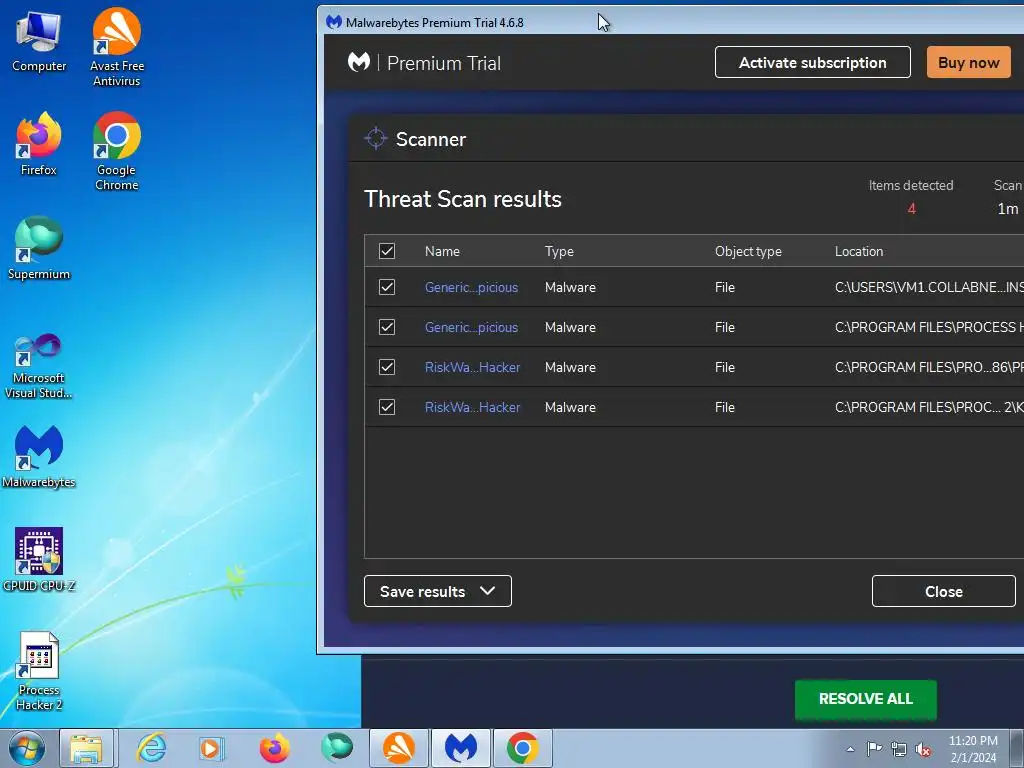This screenshot has width=1024, height=768.
Task: Show hidden system tray icons
Action: pyautogui.click(x=850, y=749)
